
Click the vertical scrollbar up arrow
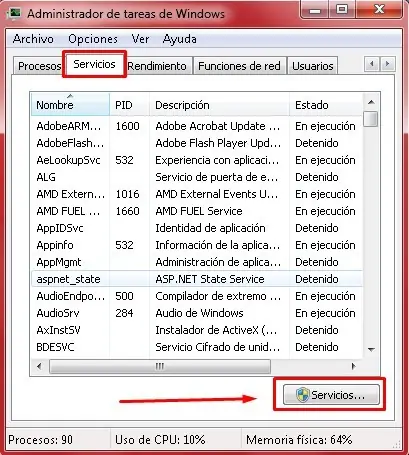pos(371,102)
